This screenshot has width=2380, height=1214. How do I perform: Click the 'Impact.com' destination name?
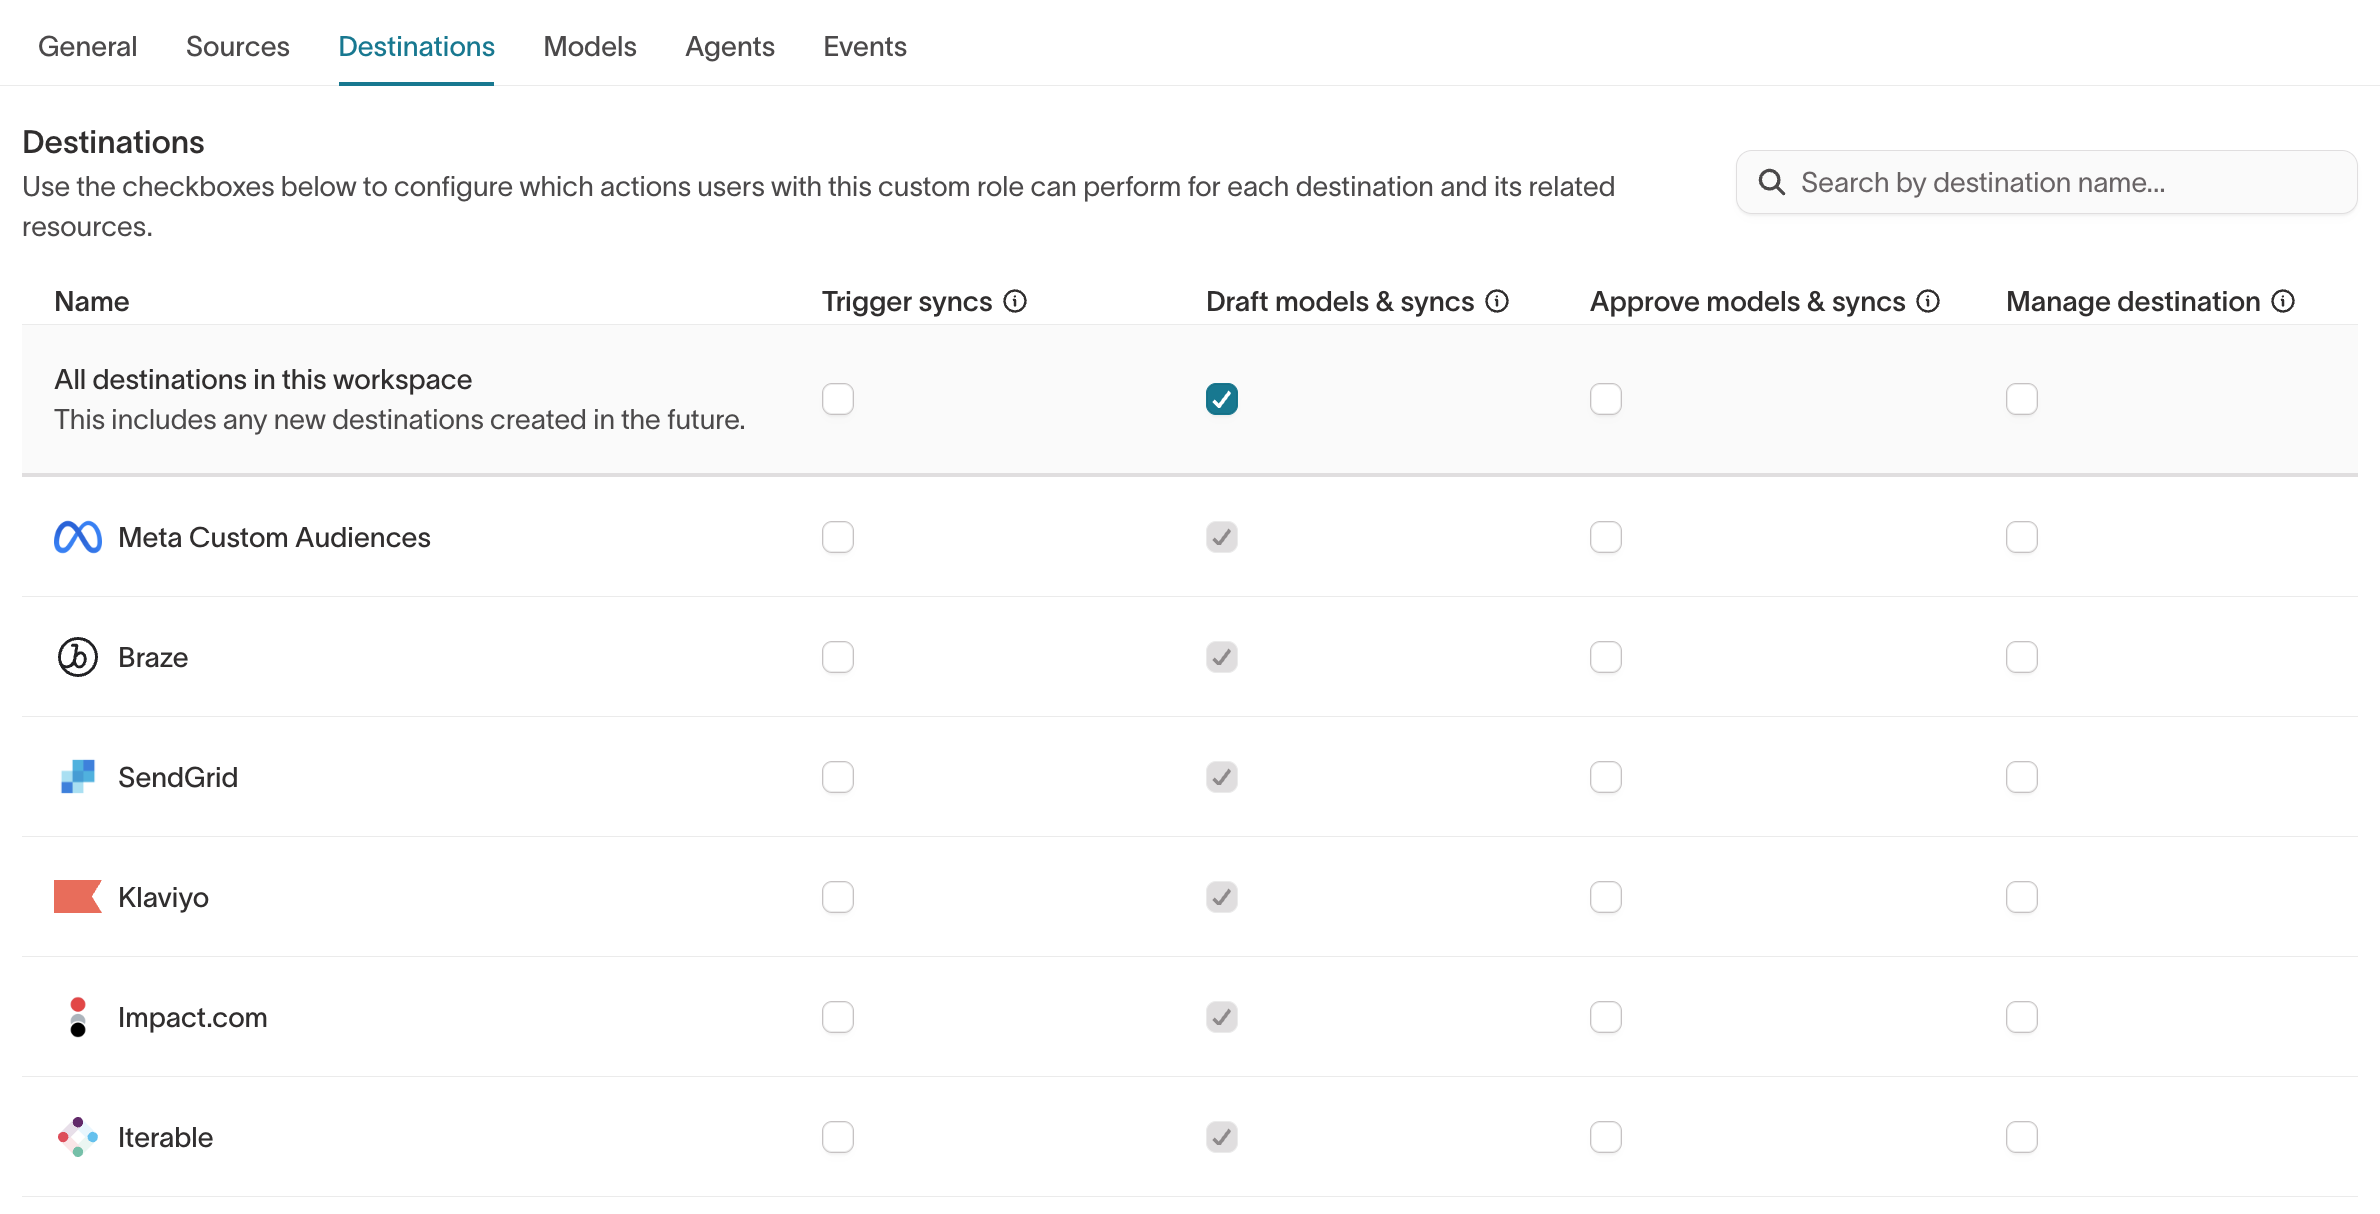pyautogui.click(x=193, y=1017)
